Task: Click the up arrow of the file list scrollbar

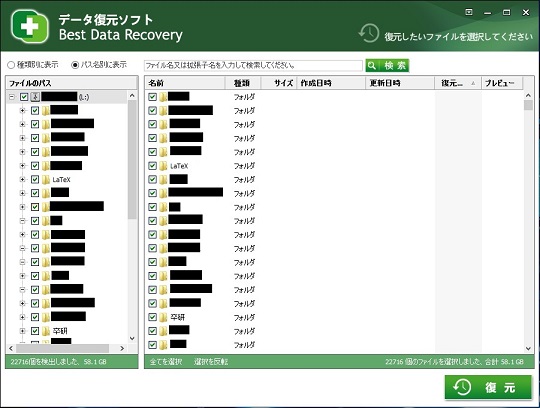Action: 528,95
